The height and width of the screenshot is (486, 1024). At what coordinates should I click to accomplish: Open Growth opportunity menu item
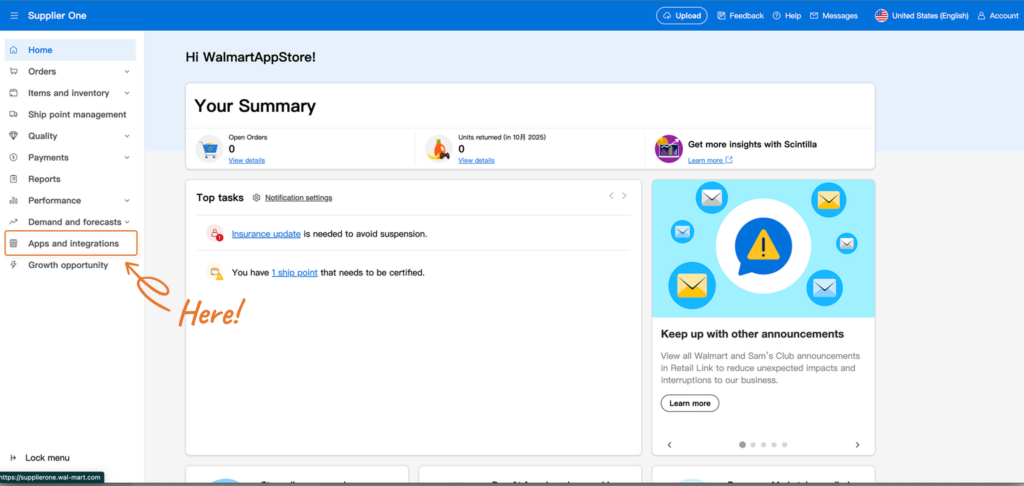70,265
